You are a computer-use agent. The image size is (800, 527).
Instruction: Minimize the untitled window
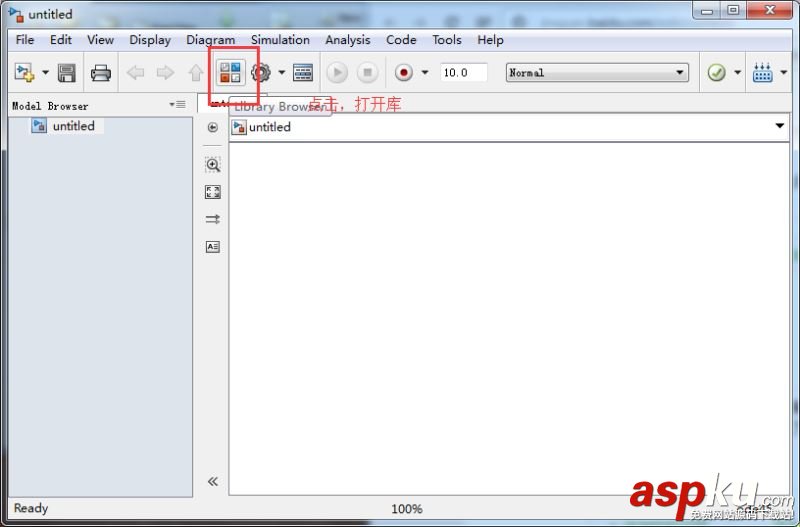click(707, 10)
